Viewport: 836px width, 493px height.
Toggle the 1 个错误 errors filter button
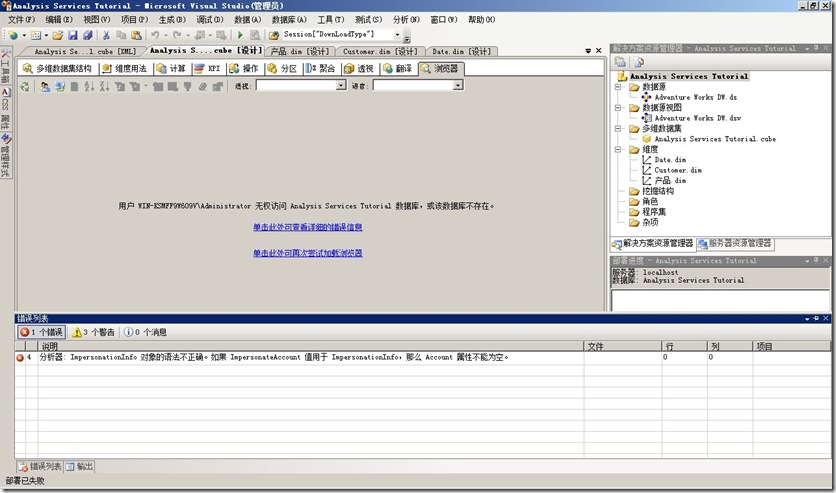[42, 332]
